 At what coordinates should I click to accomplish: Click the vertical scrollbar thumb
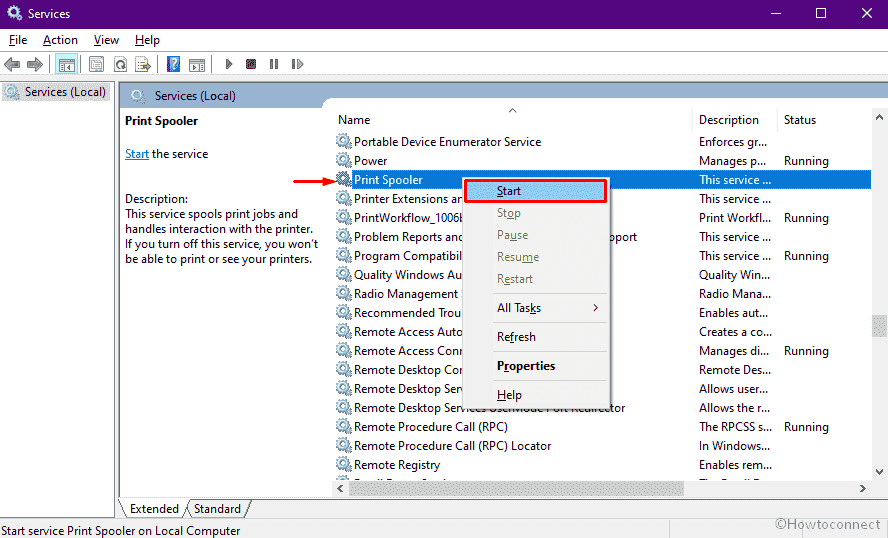click(879, 327)
